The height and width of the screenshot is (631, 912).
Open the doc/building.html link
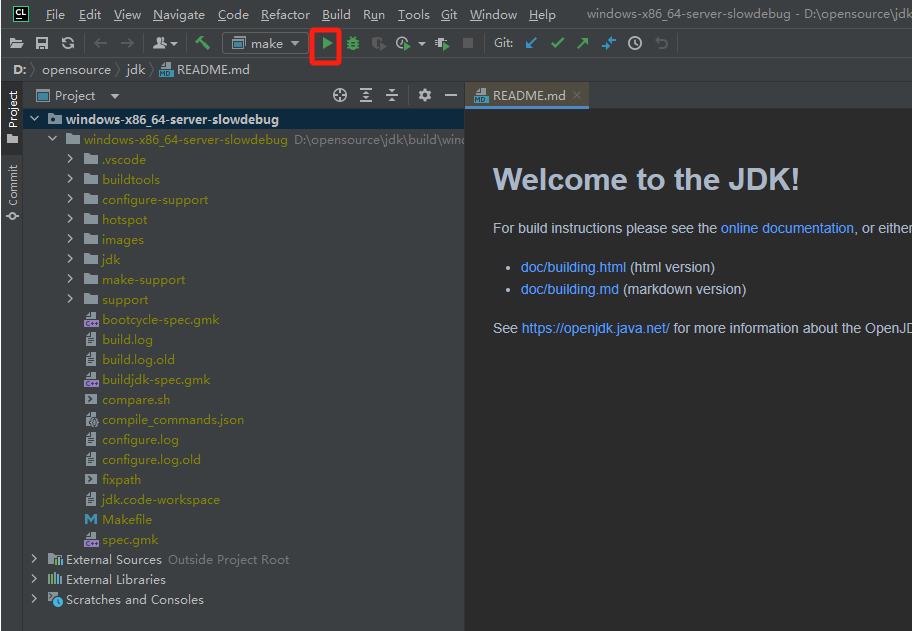pos(573,267)
